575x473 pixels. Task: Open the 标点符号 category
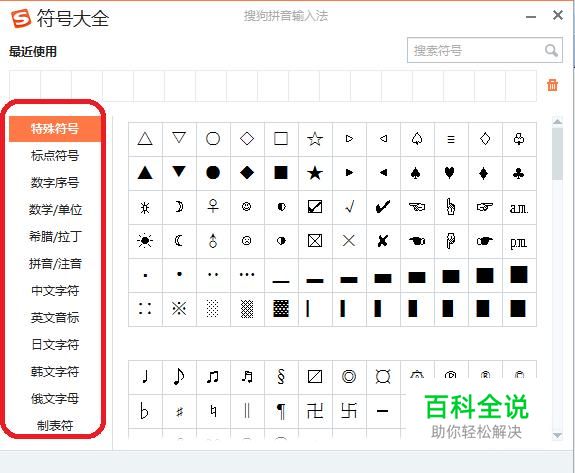coord(55,156)
